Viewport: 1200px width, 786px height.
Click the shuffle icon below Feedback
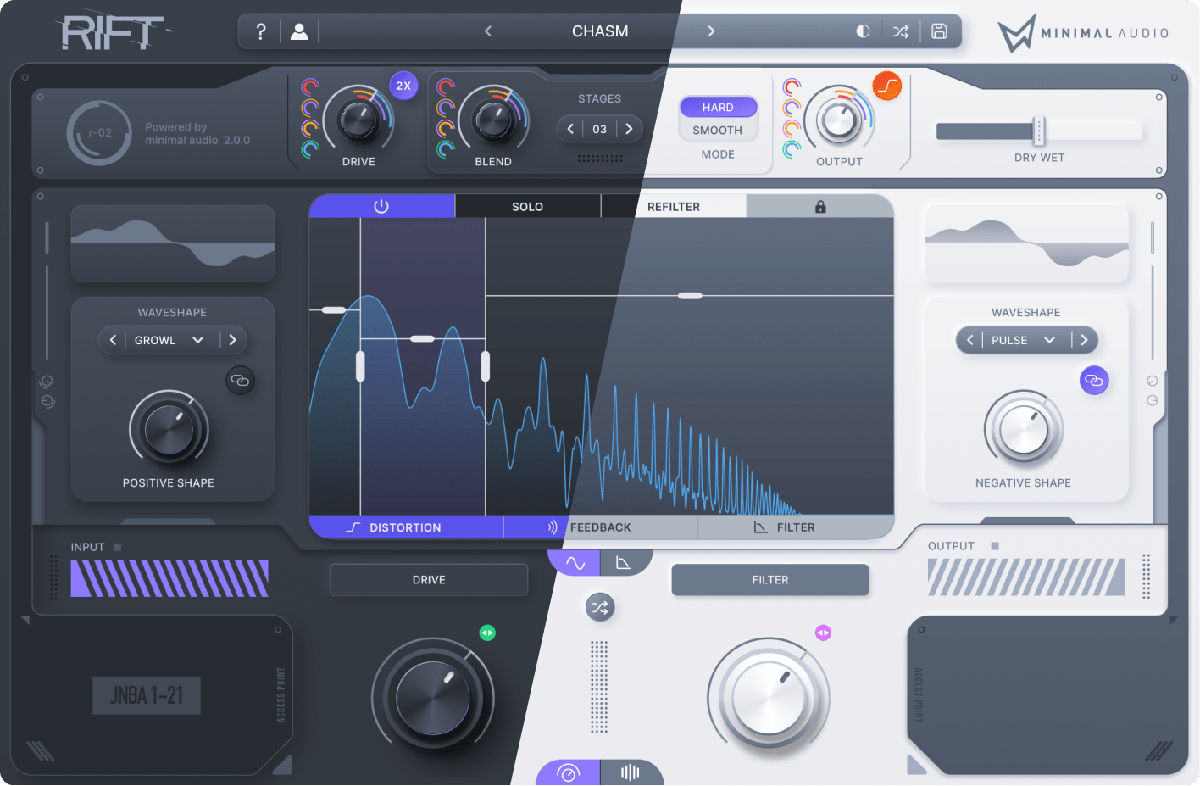pos(600,607)
